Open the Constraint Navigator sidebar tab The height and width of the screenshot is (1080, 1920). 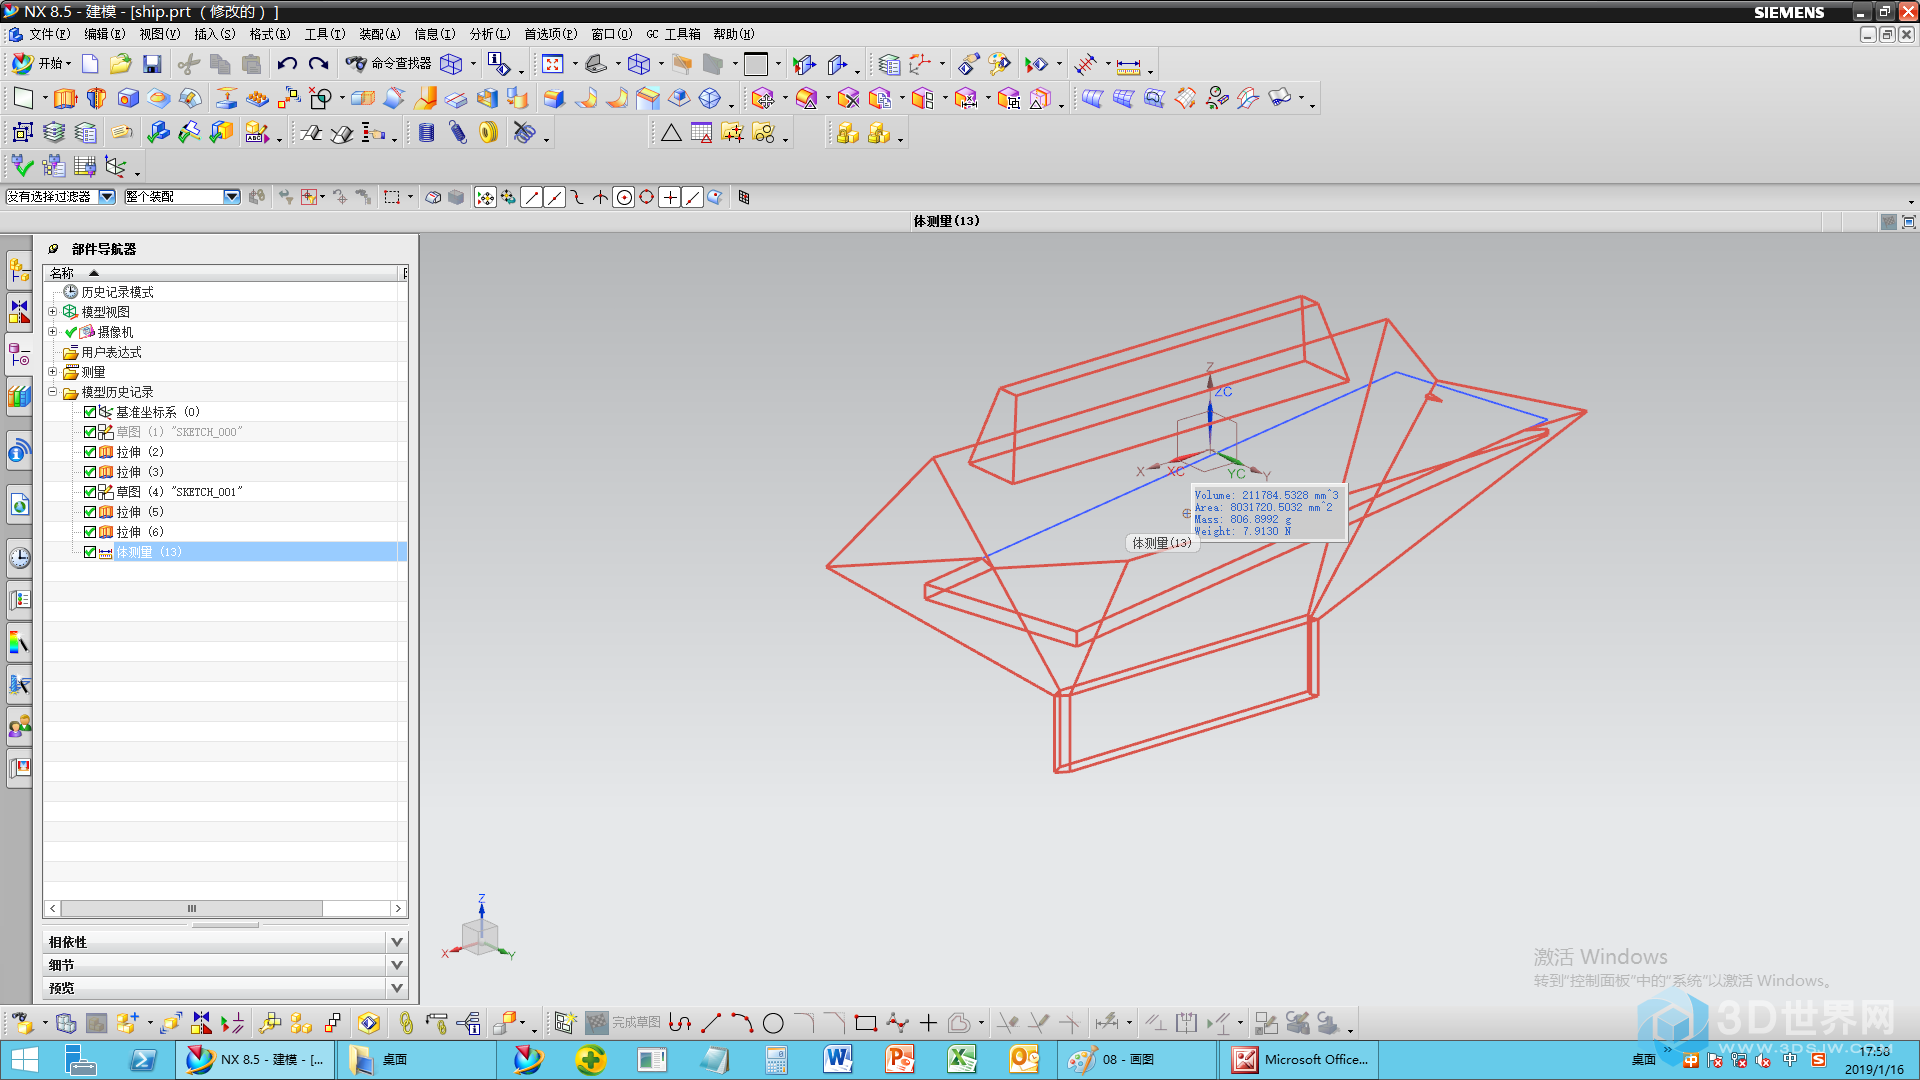pyautogui.click(x=19, y=312)
